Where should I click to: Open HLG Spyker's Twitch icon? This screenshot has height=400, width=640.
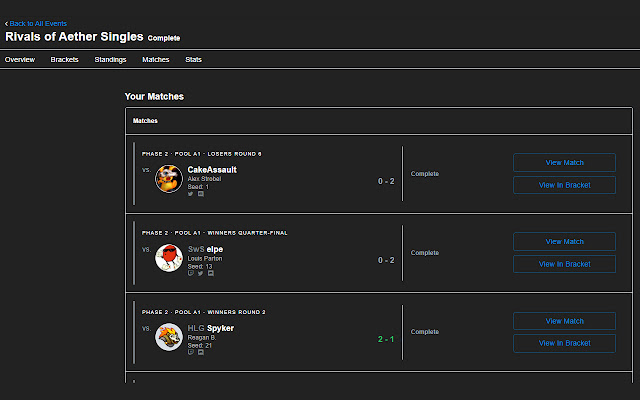point(190,352)
